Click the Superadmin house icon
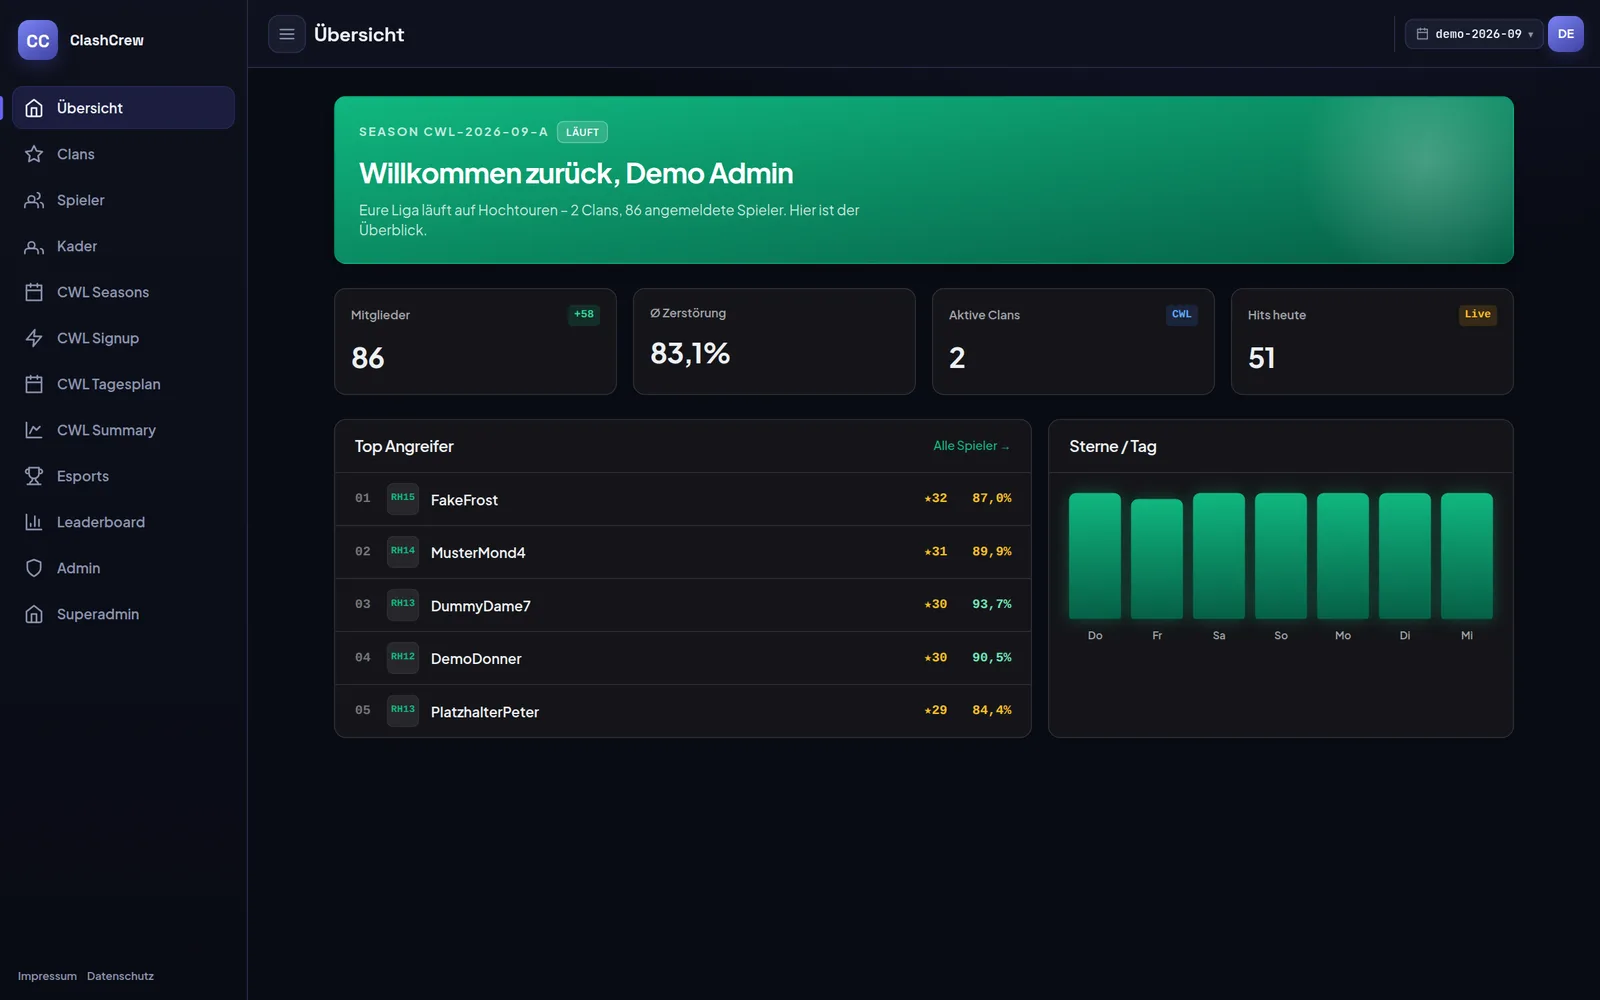 point(34,614)
